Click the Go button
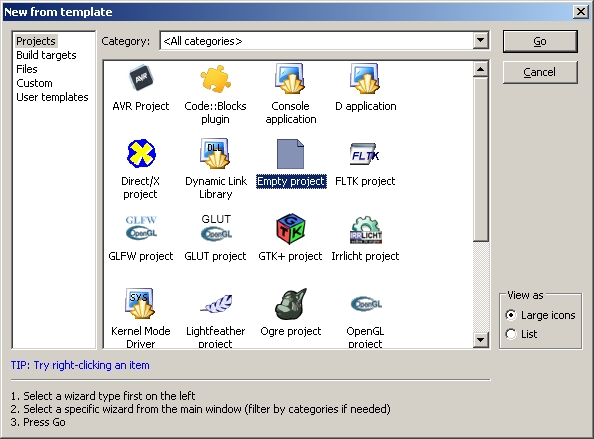The width and height of the screenshot is (594, 439). (540, 41)
